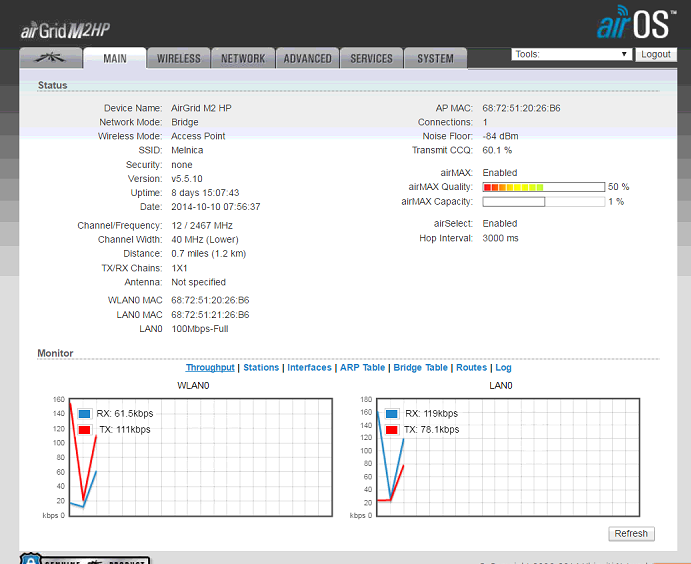Click the Network Mode value Bridge
The width and height of the screenshot is (691, 564).
pos(185,122)
